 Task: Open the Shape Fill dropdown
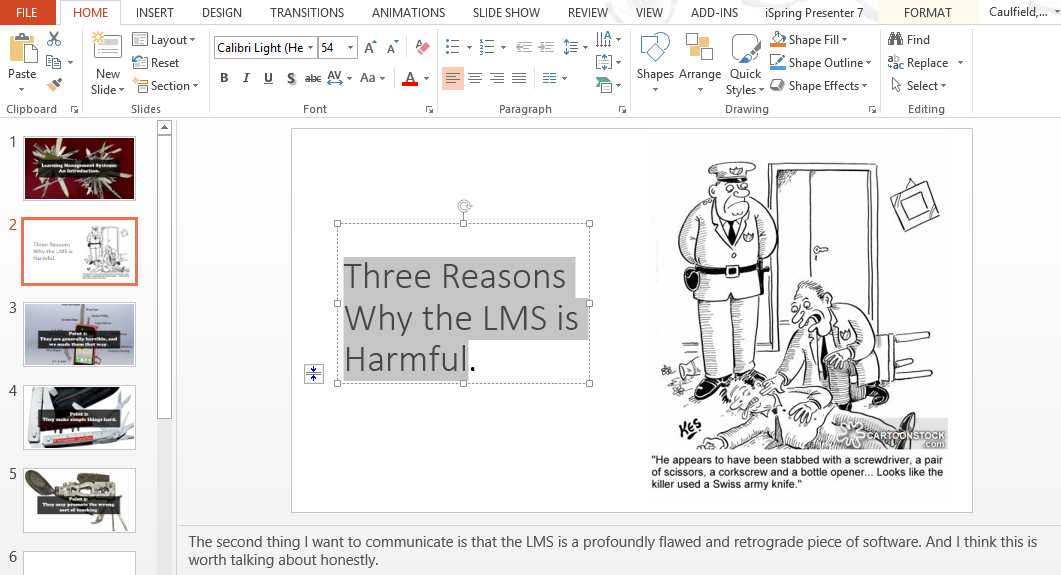click(845, 40)
